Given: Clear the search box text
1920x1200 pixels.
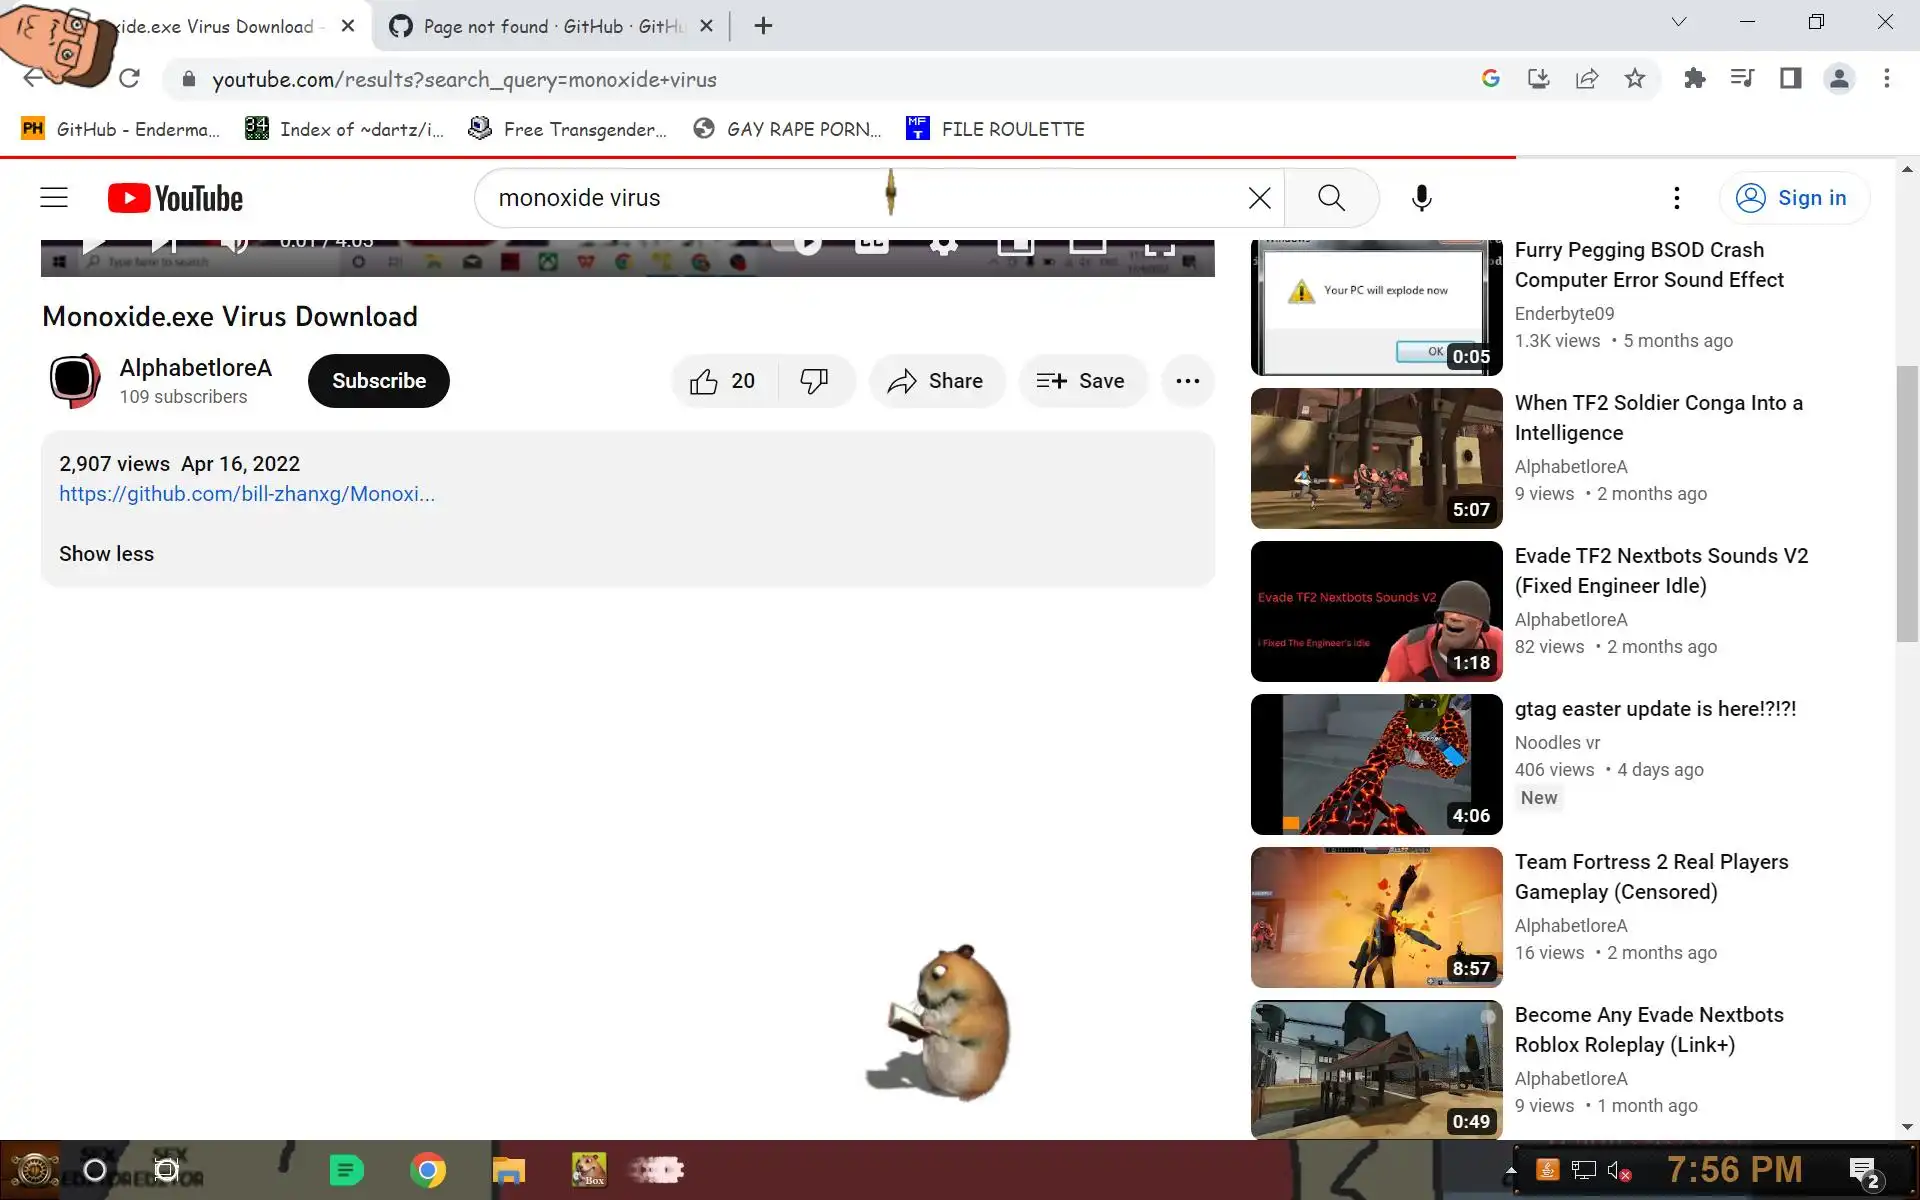Looking at the screenshot, I should point(1259,198).
